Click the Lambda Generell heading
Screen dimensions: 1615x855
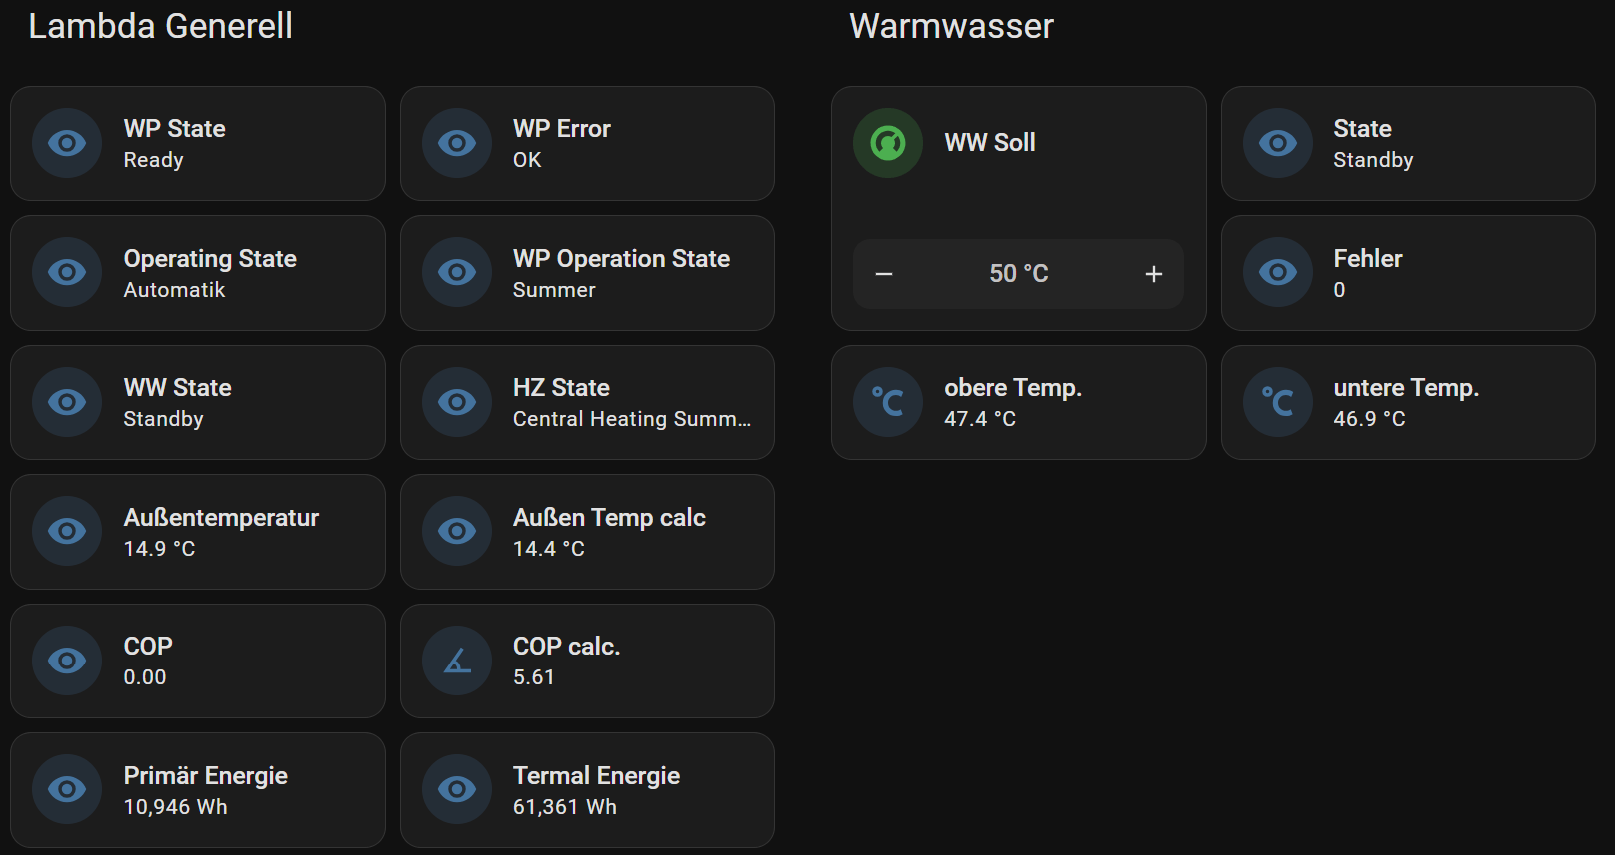[162, 26]
